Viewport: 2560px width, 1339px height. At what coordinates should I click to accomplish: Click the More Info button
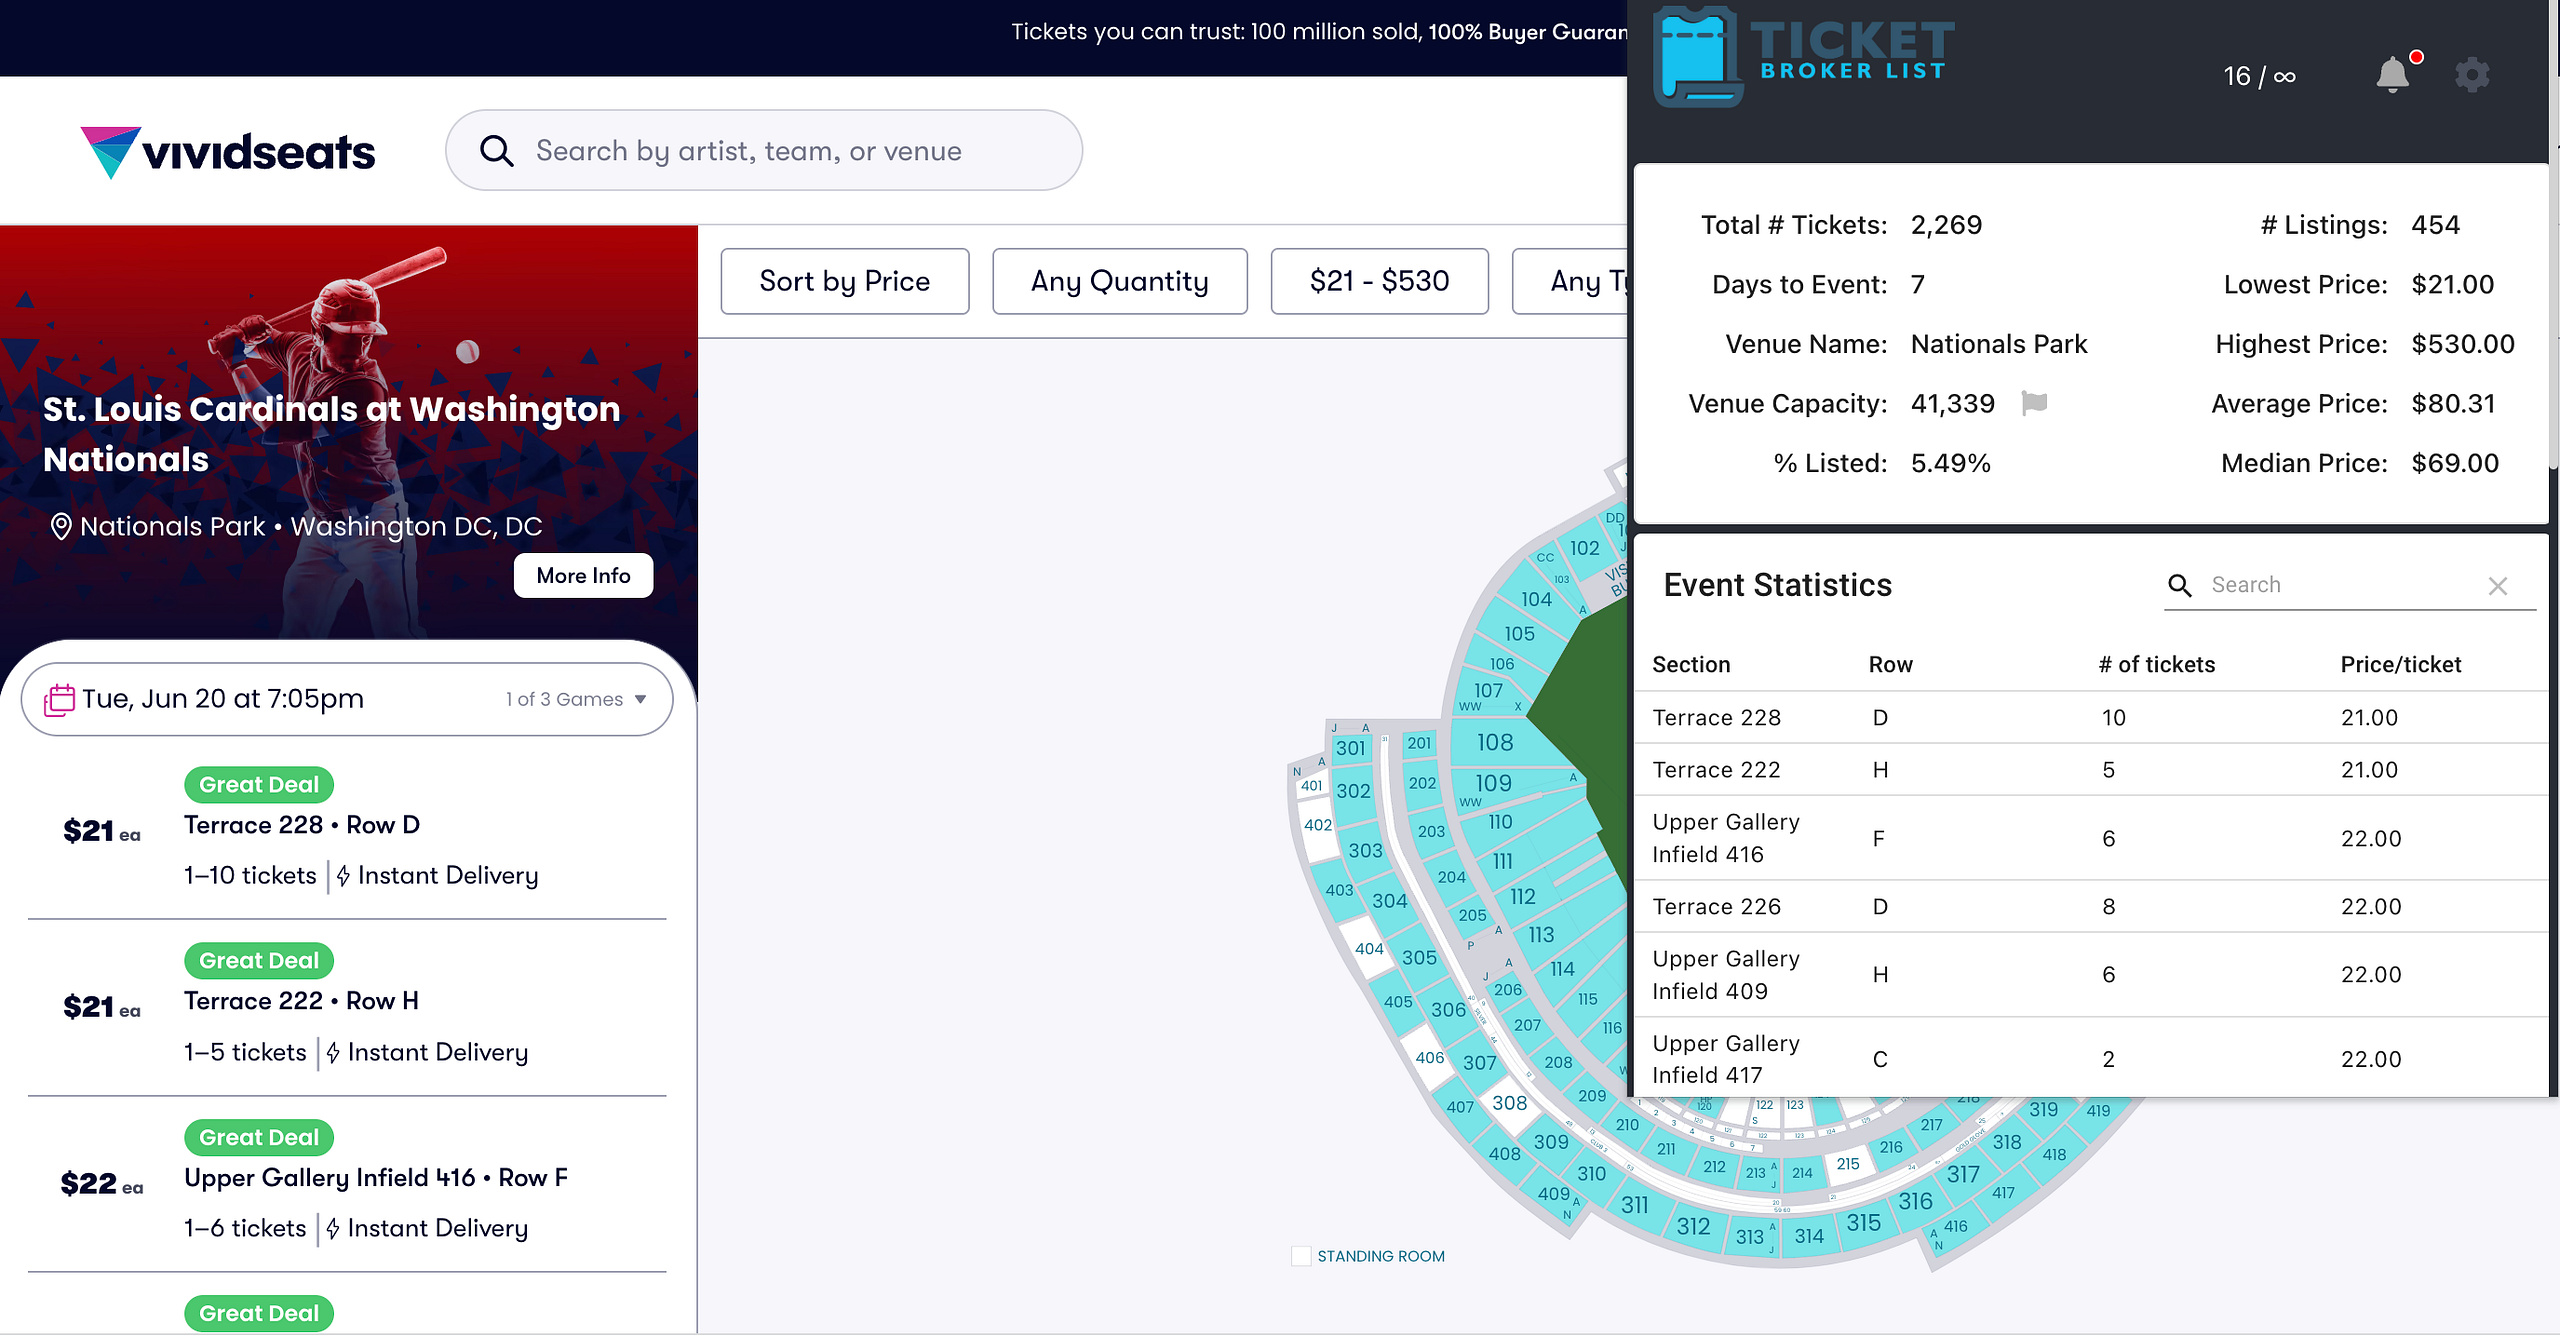click(x=583, y=576)
